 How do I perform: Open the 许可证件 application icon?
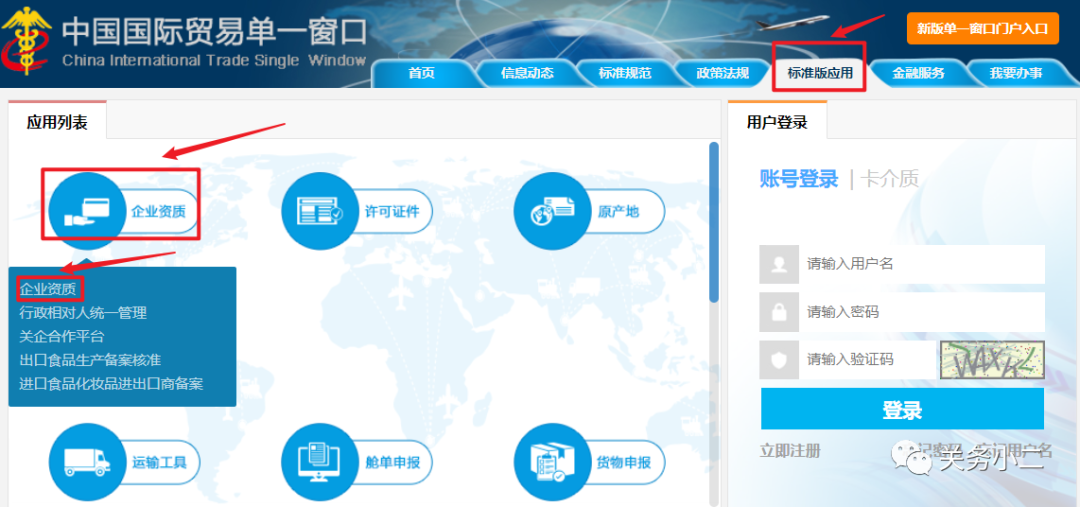tap(320, 211)
